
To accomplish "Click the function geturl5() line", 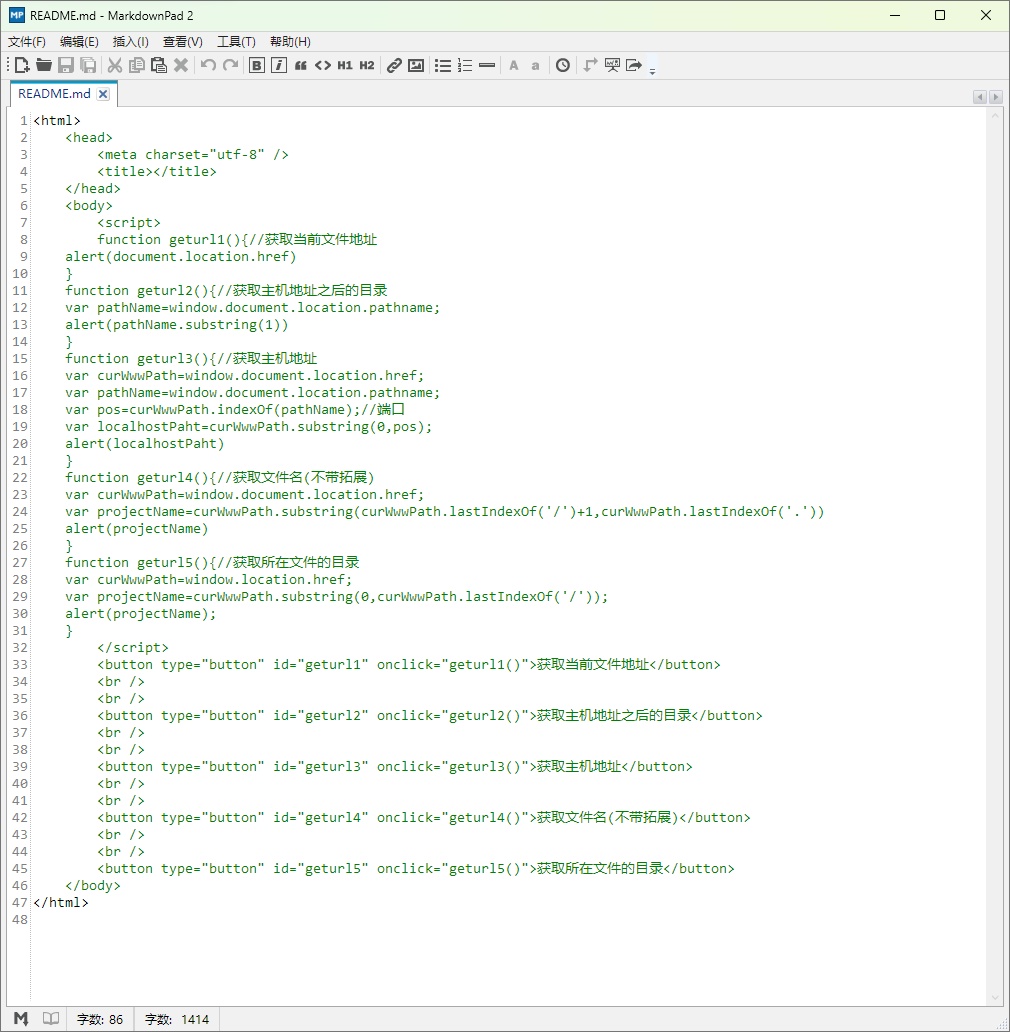I will tap(213, 562).
